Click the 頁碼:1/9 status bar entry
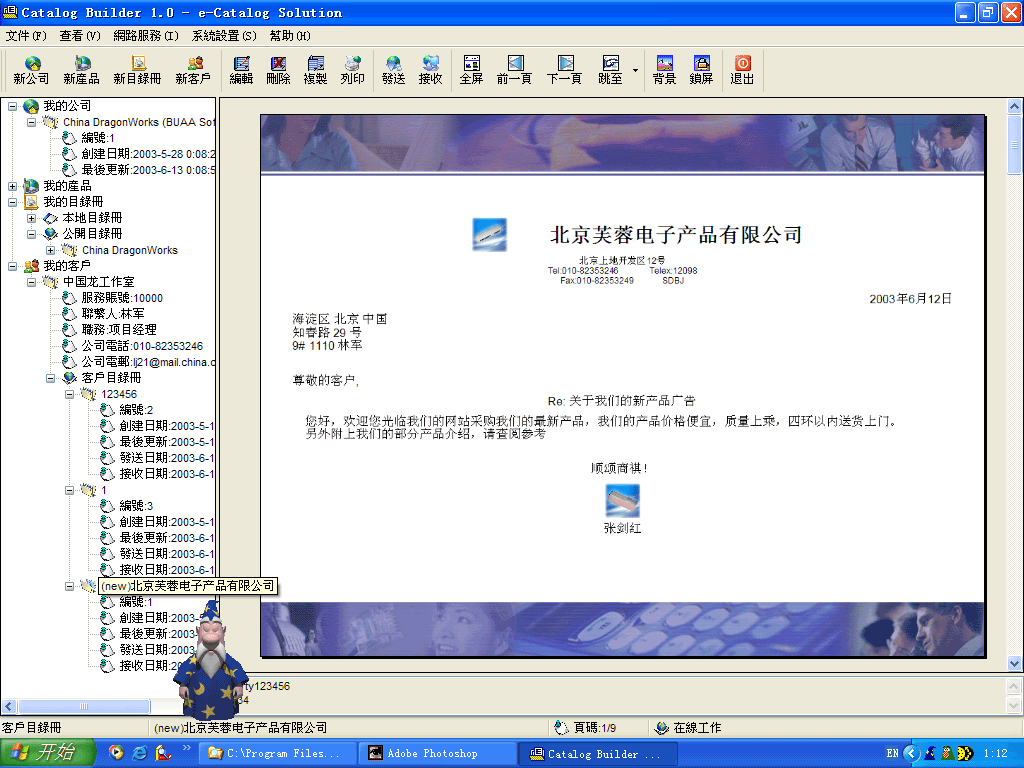This screenshot has width=1024, height=768. pos(585,728)
